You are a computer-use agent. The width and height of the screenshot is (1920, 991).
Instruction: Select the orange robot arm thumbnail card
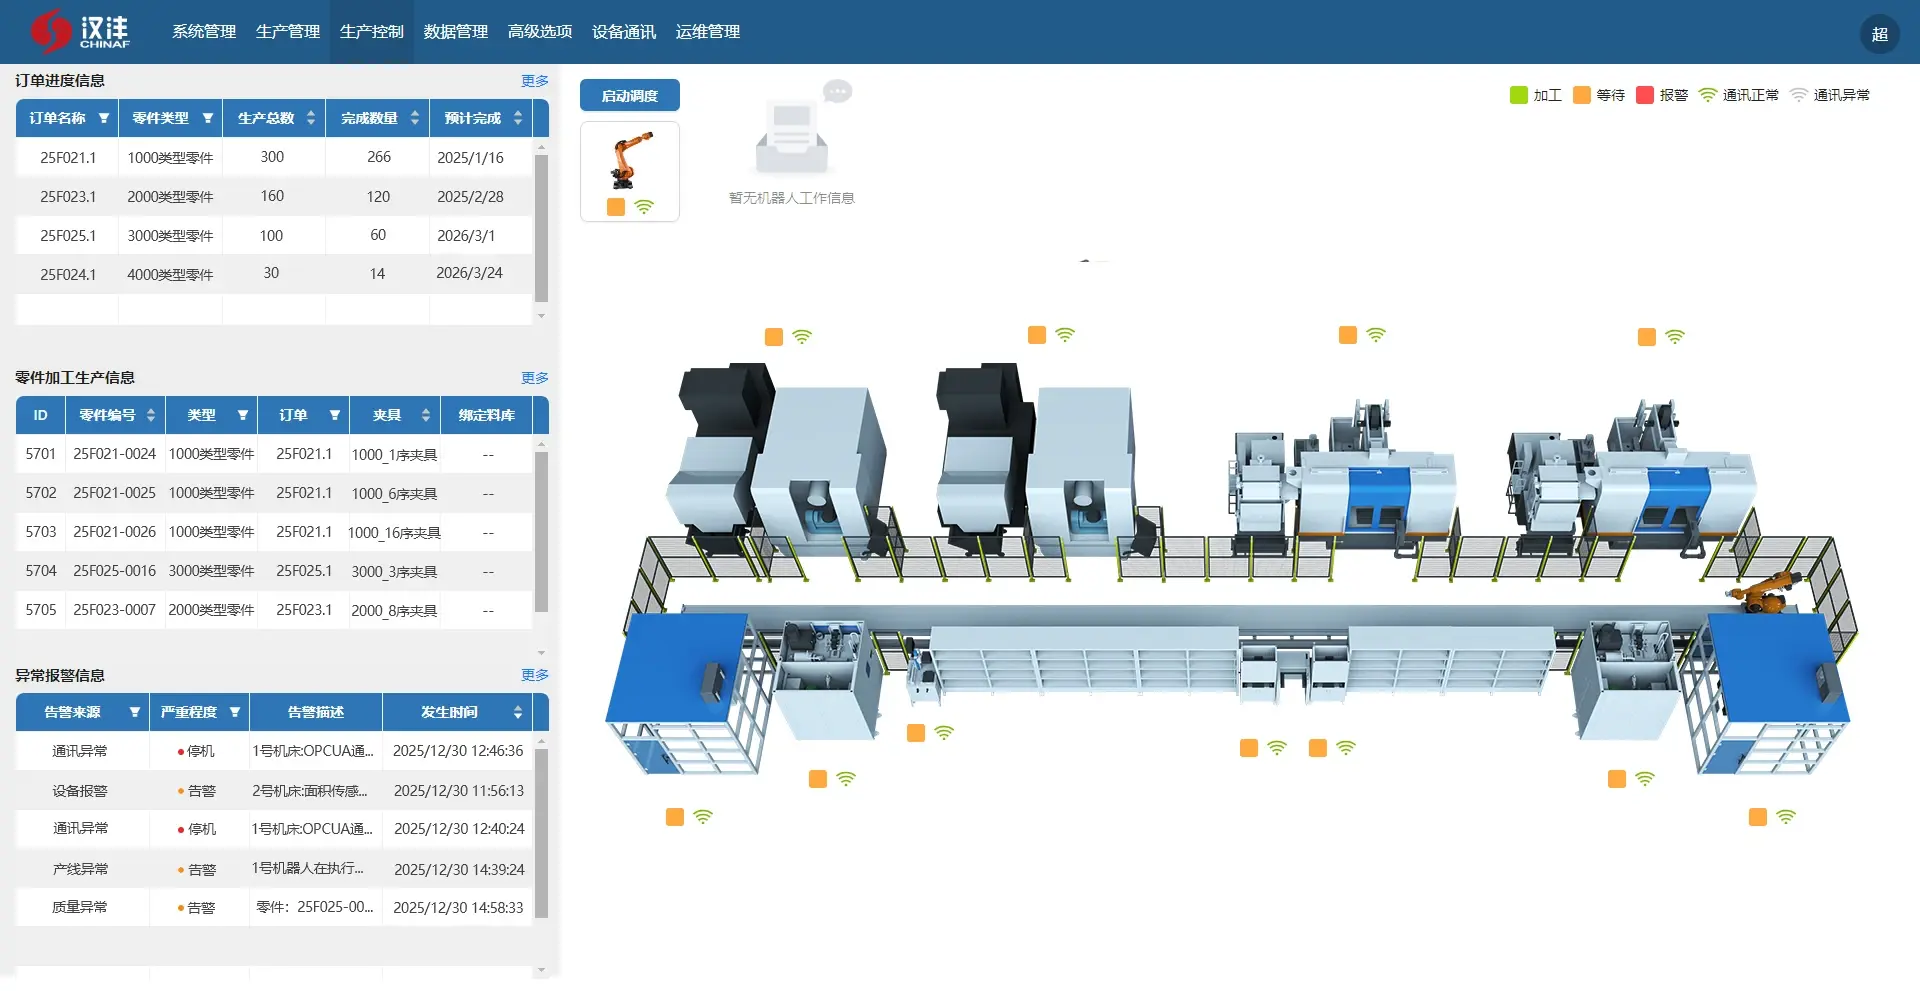tap(630, 171)
